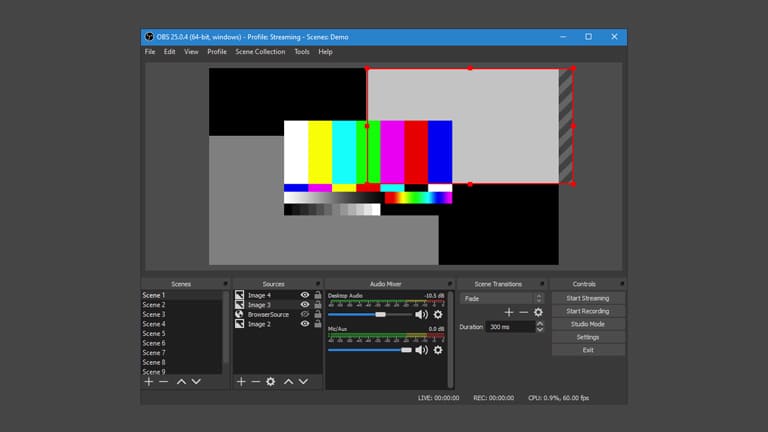768x432 pixels.
Task: Open the View menu
Action: coord(191,51)
